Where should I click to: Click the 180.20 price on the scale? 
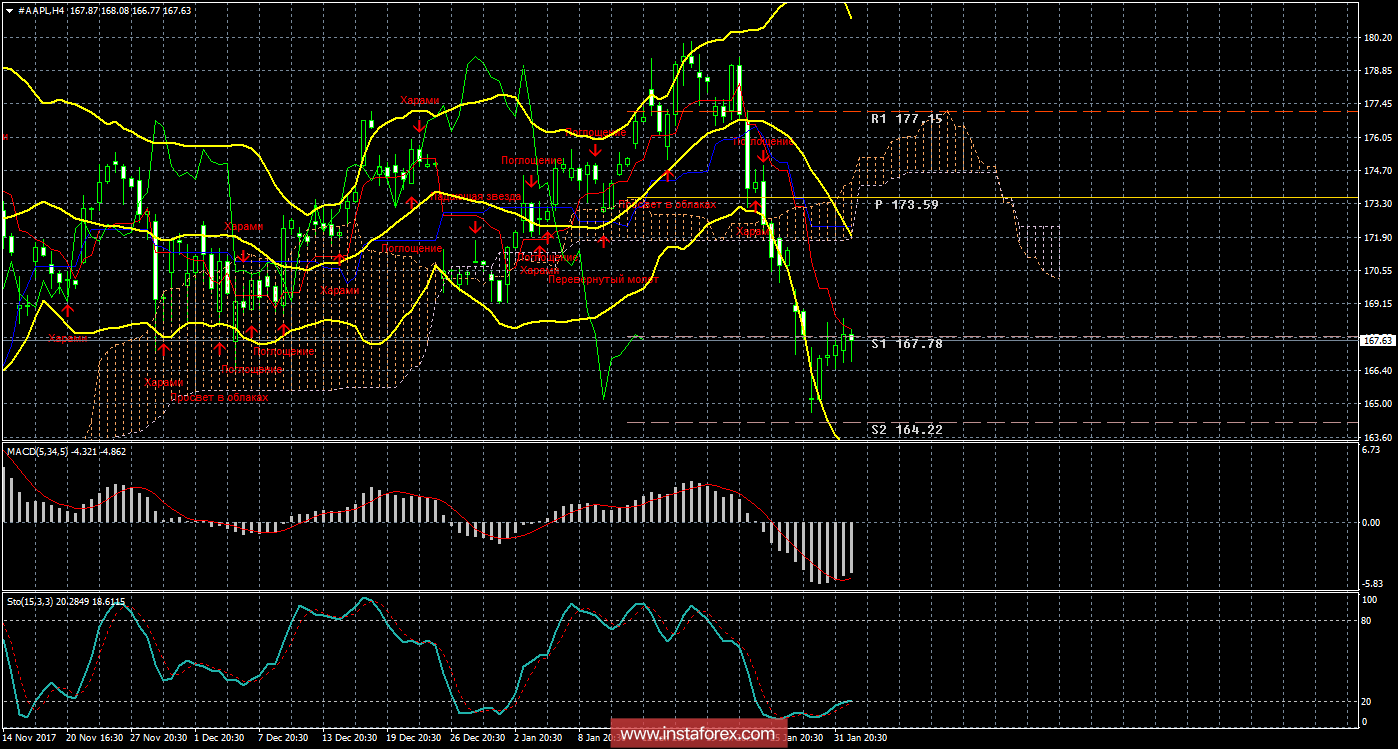(1378, 38)
